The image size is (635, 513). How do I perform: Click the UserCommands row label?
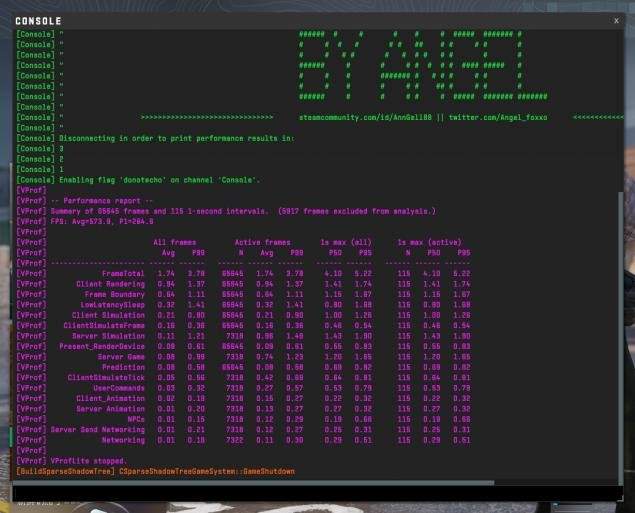pyautogui.click(x=119, y=388)
